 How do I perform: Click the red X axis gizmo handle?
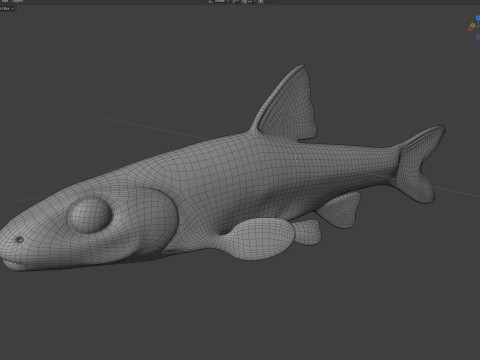click(471, 29)
